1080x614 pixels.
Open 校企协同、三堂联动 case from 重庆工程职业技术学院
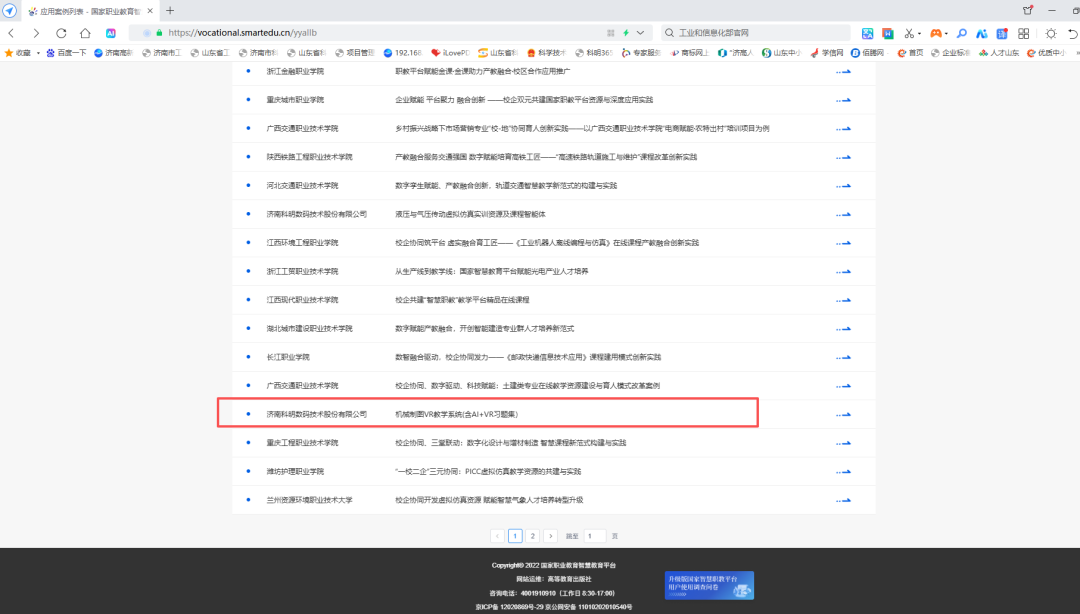pos(510,443)
